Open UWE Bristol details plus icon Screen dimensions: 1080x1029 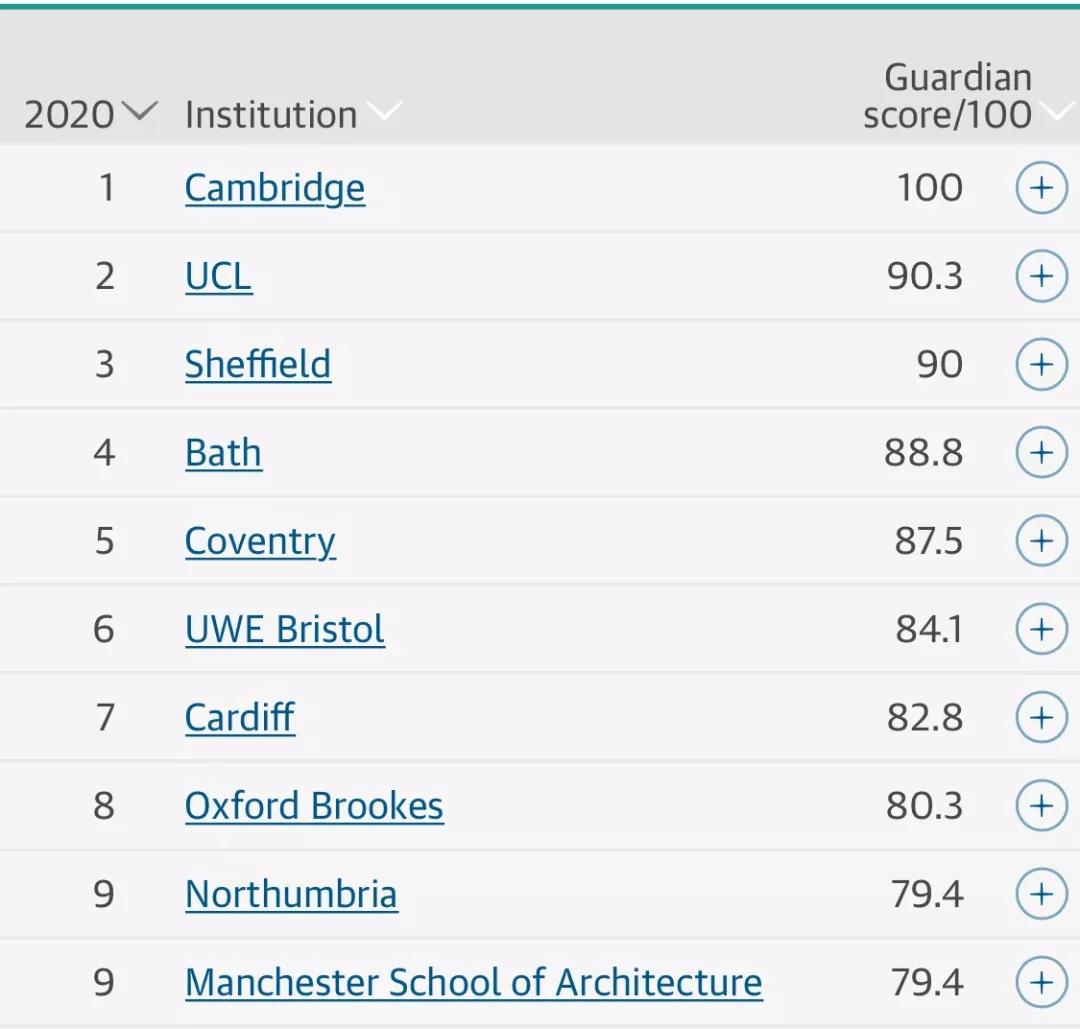[1041, 629]
